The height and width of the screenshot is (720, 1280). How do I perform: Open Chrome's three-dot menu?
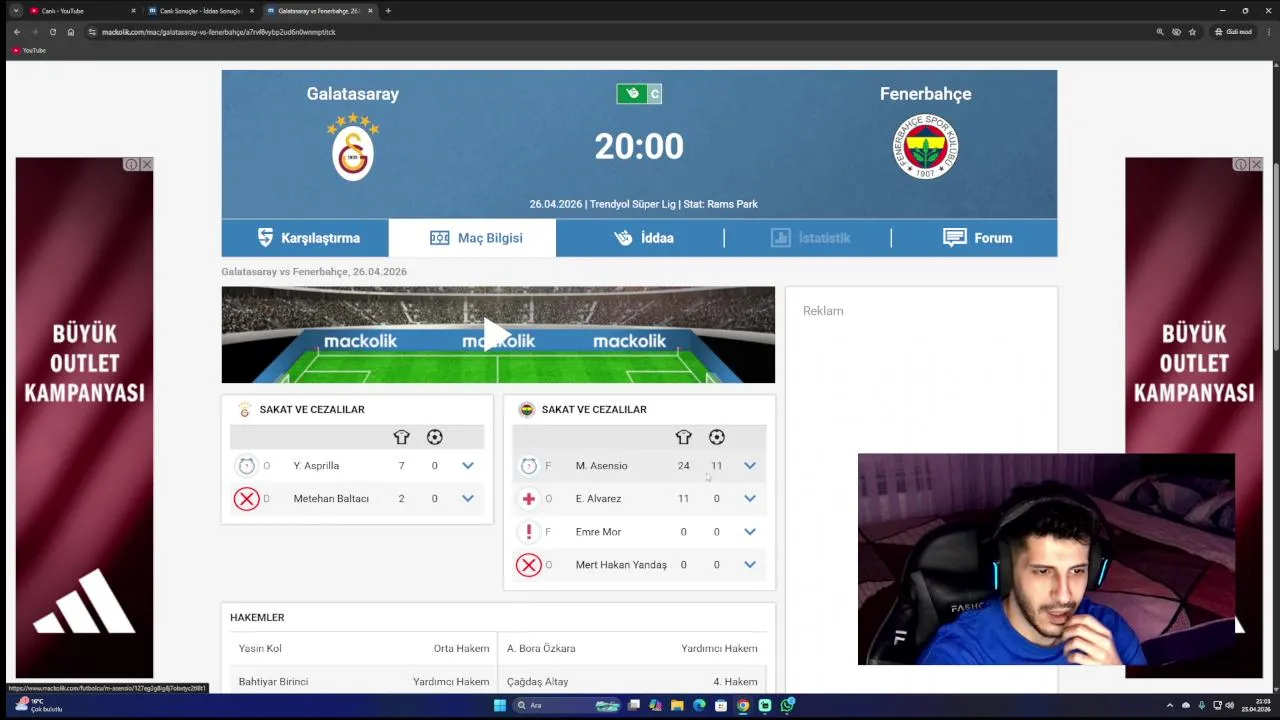[1268, 32]
